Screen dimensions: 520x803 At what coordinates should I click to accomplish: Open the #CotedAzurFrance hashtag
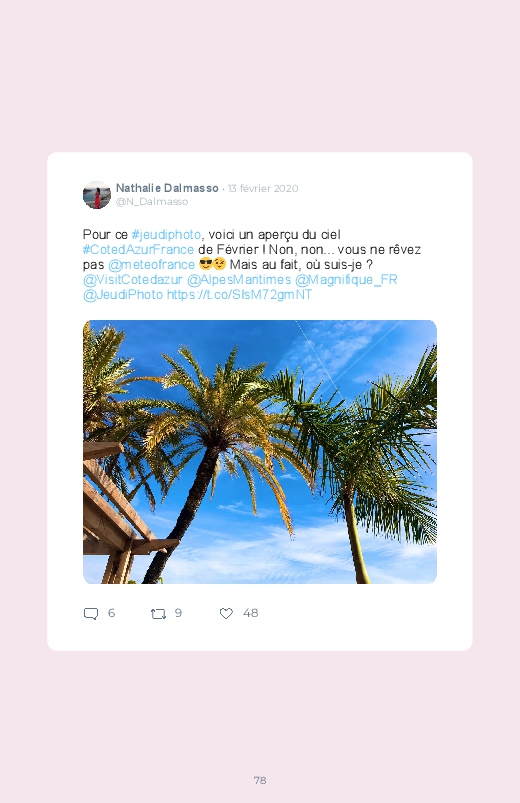tap(138, 249)
